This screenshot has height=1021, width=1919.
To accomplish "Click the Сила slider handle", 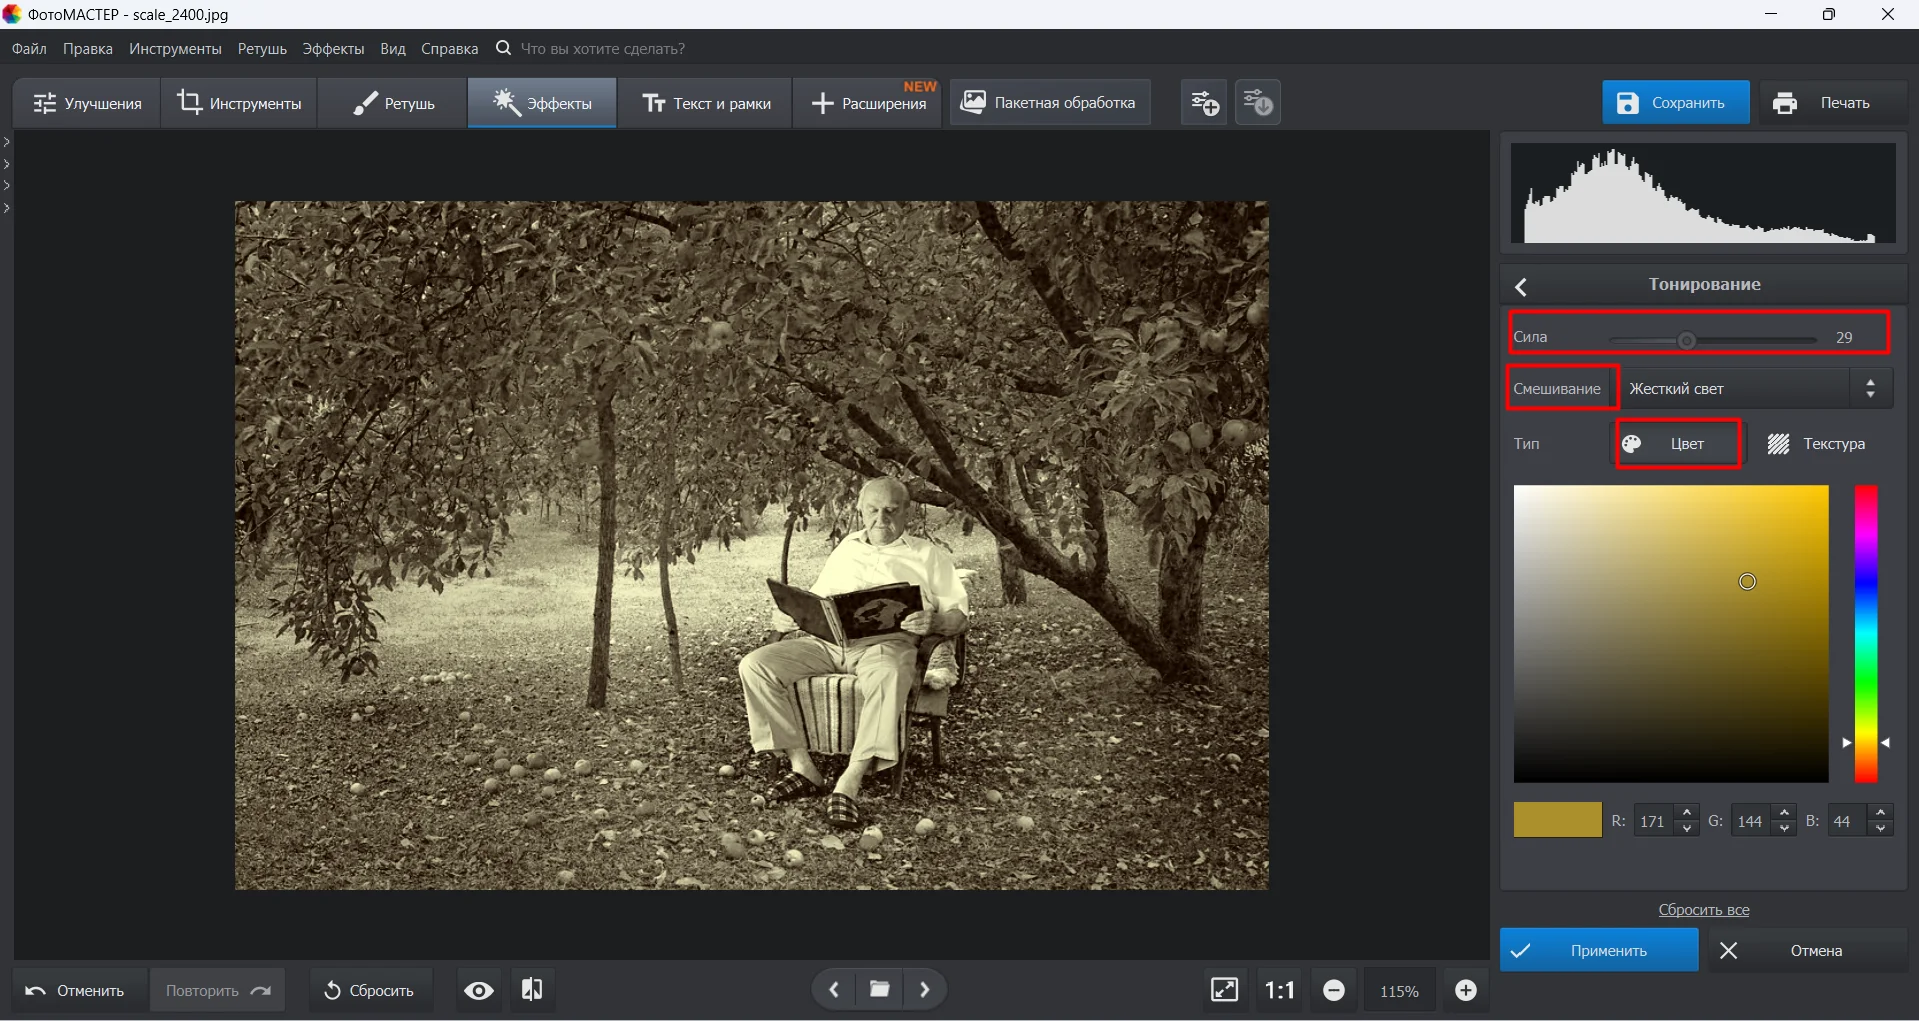I will pyautogui.click(x=1686, y=340).
